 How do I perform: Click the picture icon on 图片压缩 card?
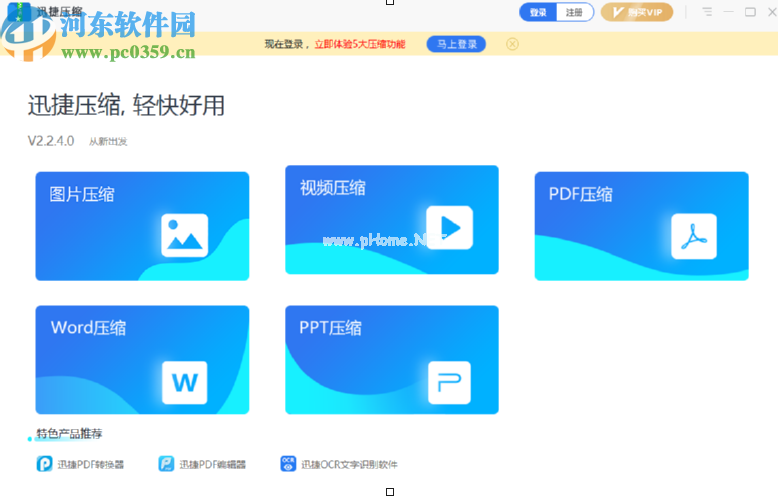coord(185,236)
